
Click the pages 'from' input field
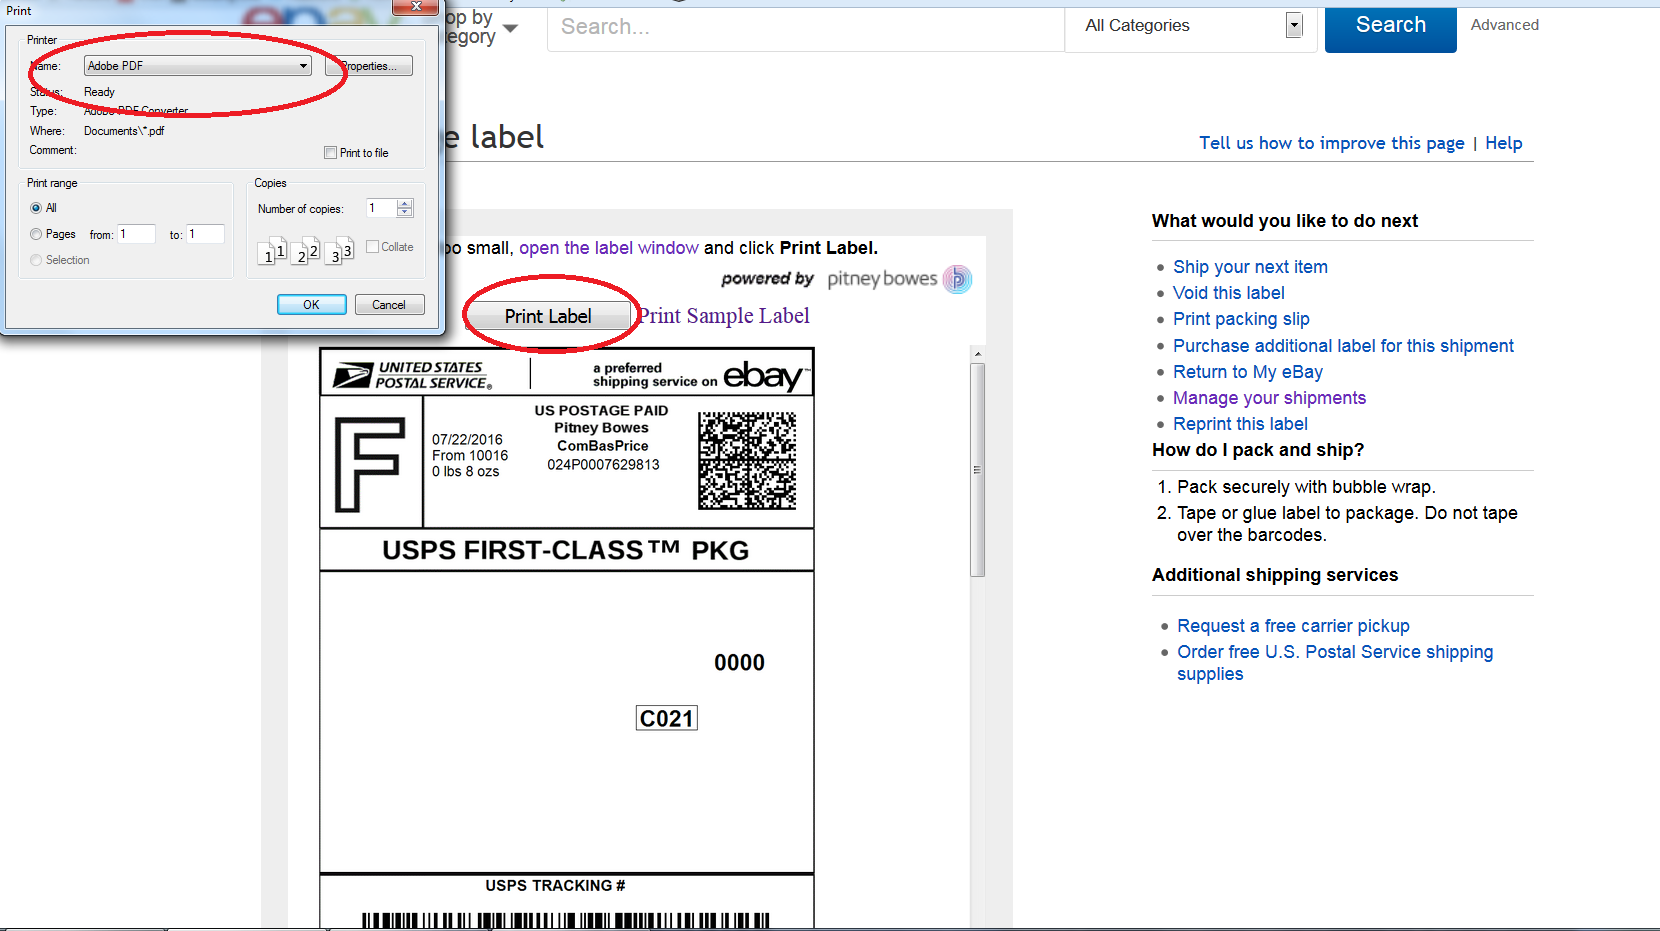tap(136, 234)
